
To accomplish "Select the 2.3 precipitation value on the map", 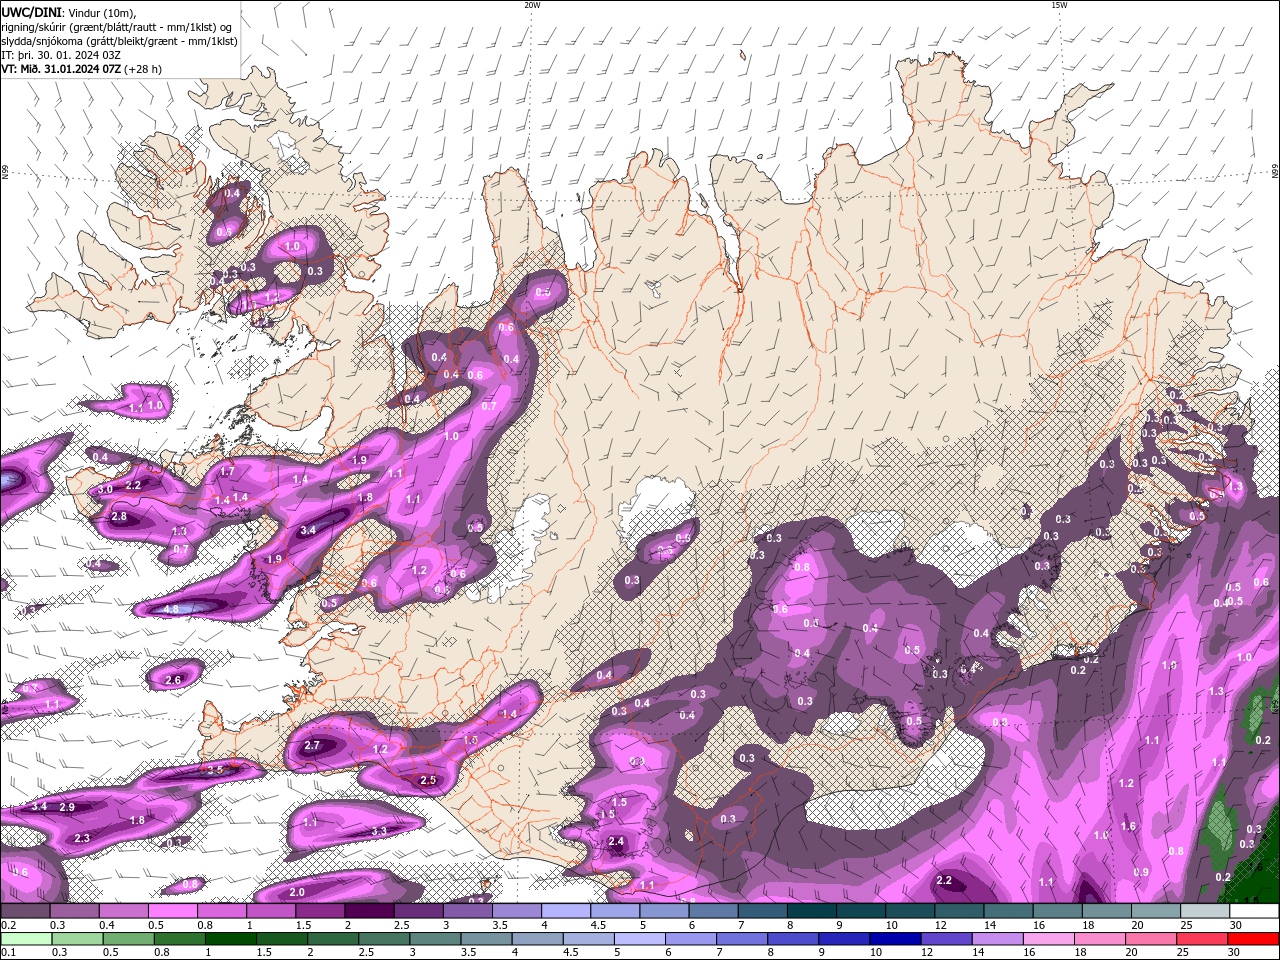I will [82, 838].
